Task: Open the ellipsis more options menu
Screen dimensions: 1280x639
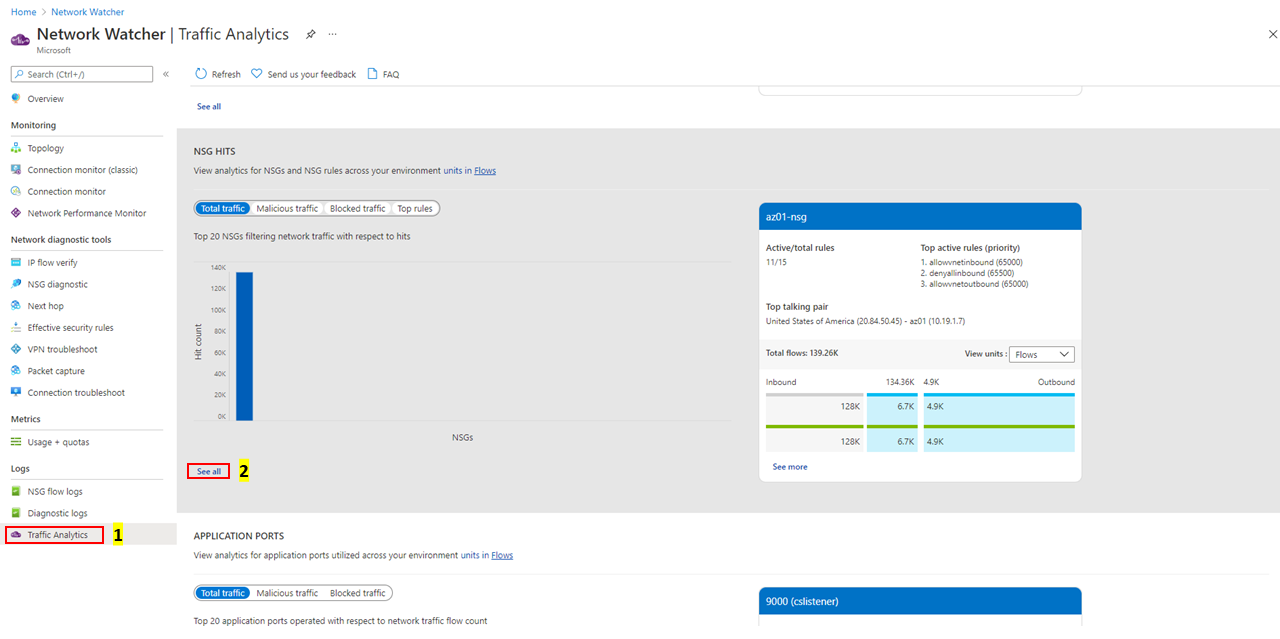Action: (x=333, y=34)
